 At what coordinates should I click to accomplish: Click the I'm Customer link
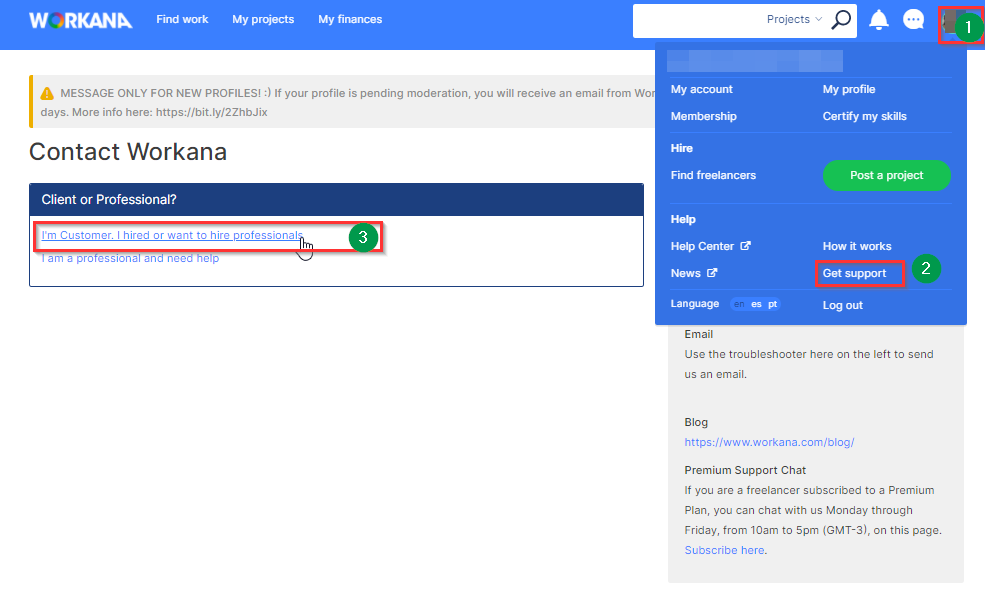(172, 235)
